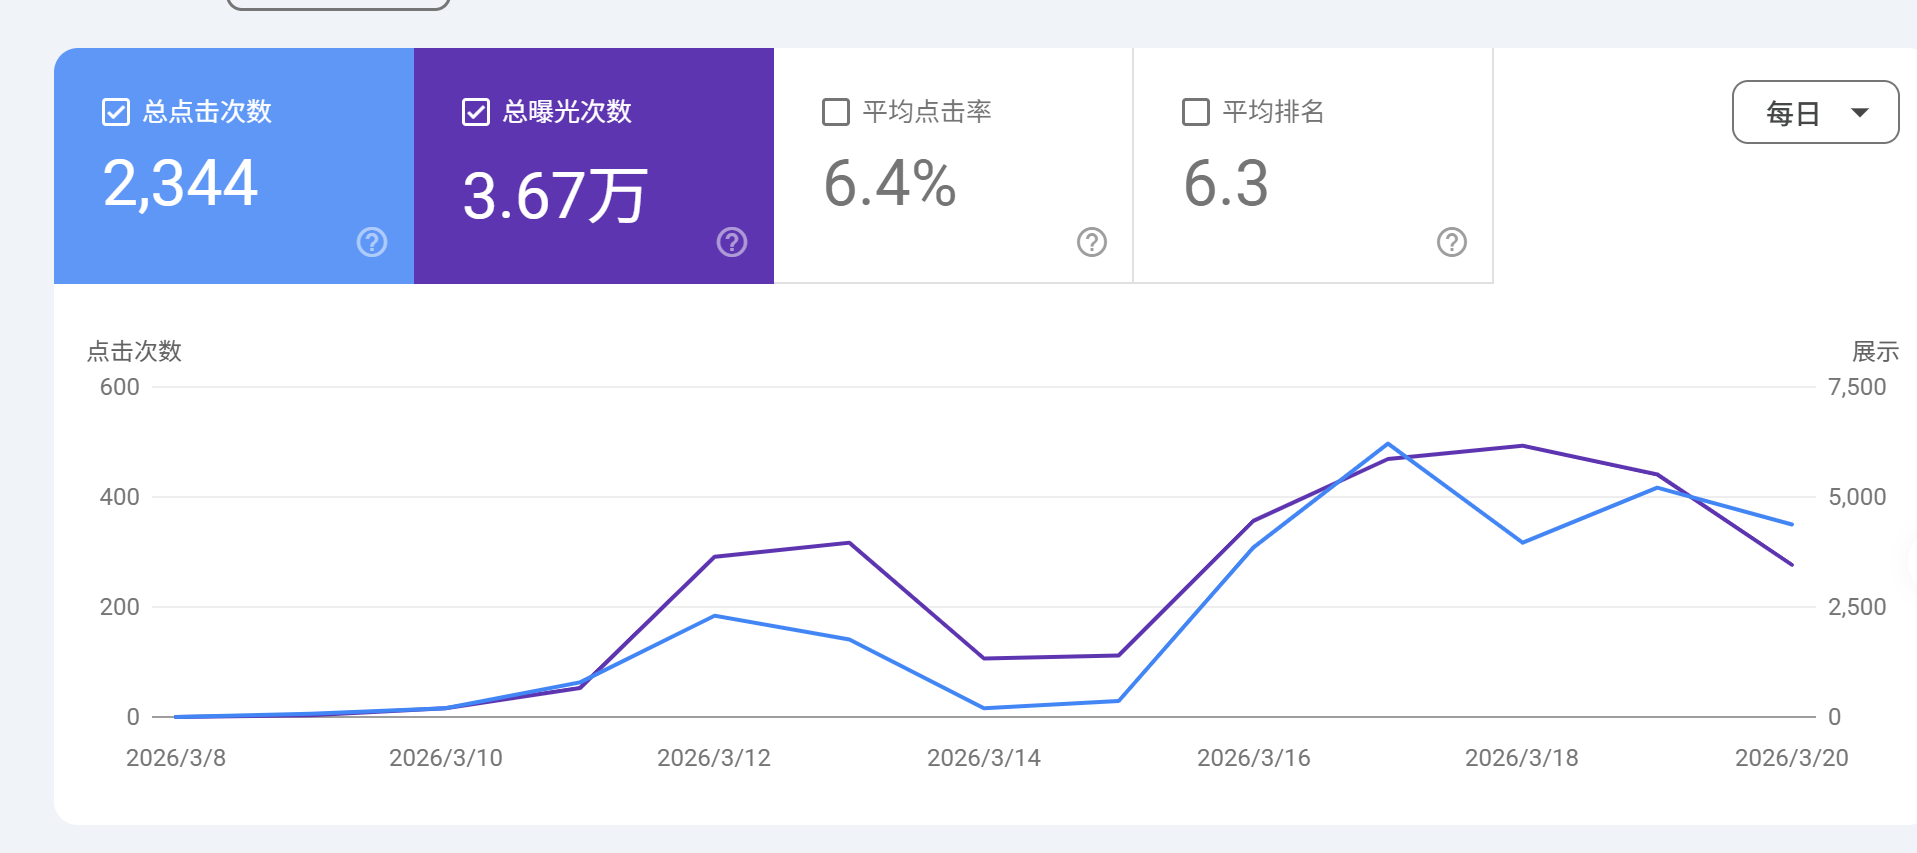Click the 2026/3/14 x-axis date label
The image size is (1917, 853).
984,758
